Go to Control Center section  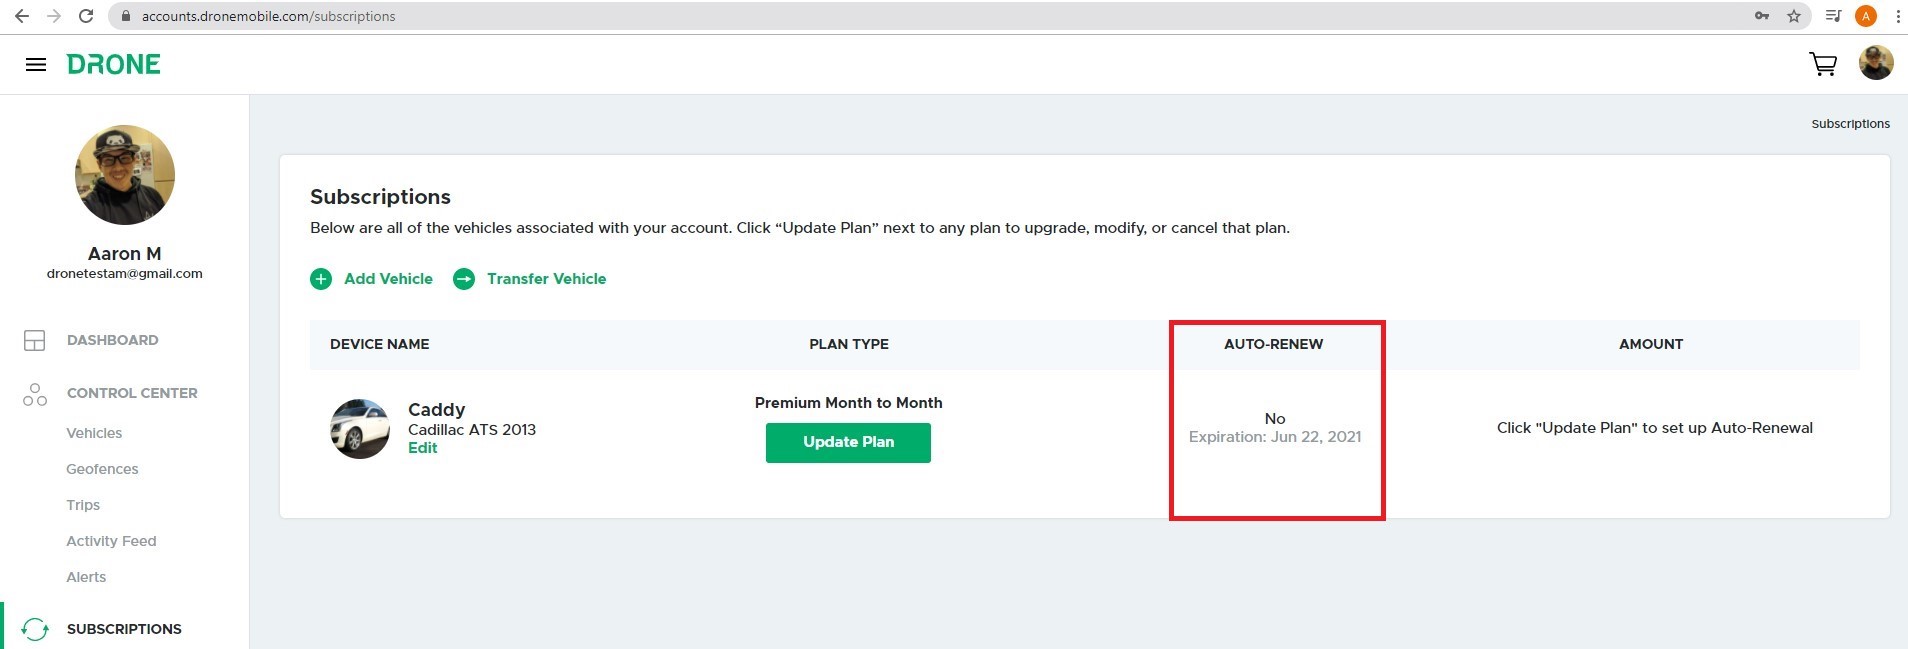click(131, 393)
